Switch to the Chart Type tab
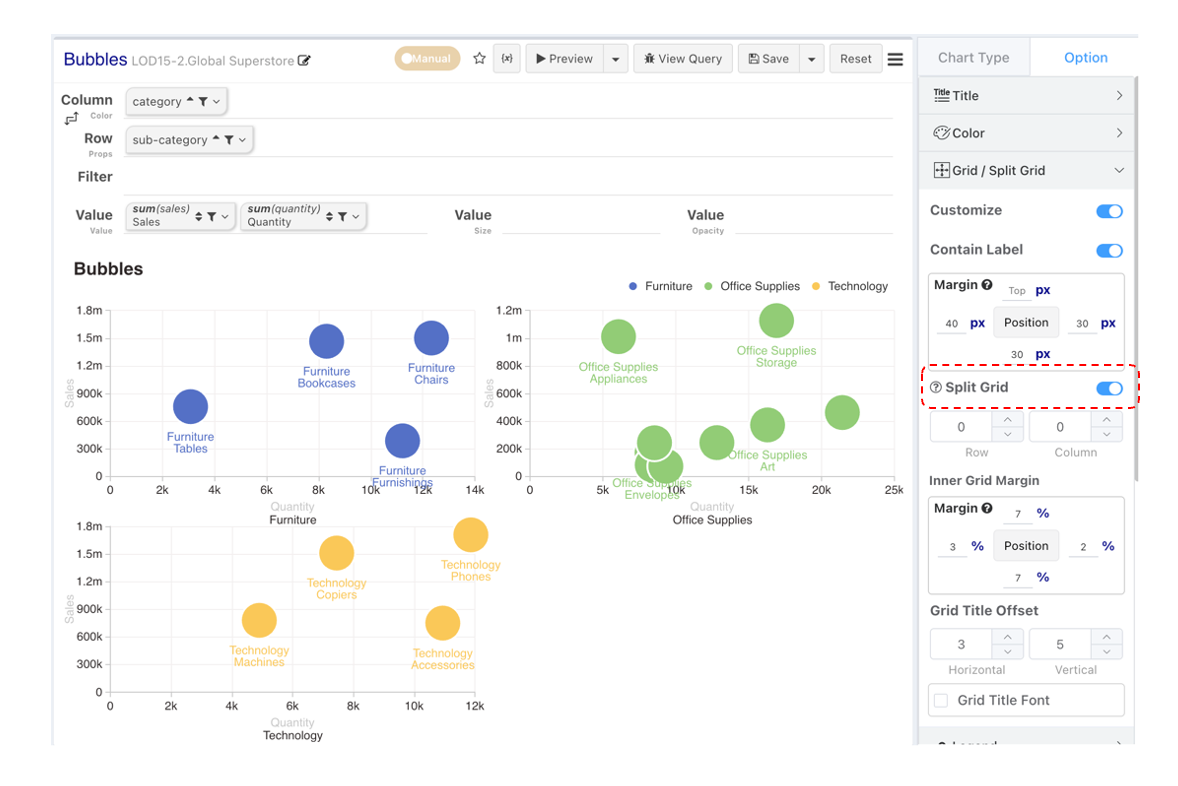Viewport: 1178px width, 786px height. click(974, 57)
